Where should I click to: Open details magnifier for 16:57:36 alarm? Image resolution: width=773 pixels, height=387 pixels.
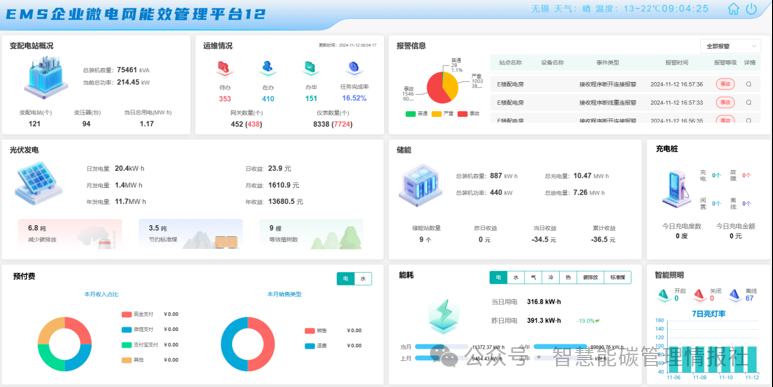pos(749,84)
